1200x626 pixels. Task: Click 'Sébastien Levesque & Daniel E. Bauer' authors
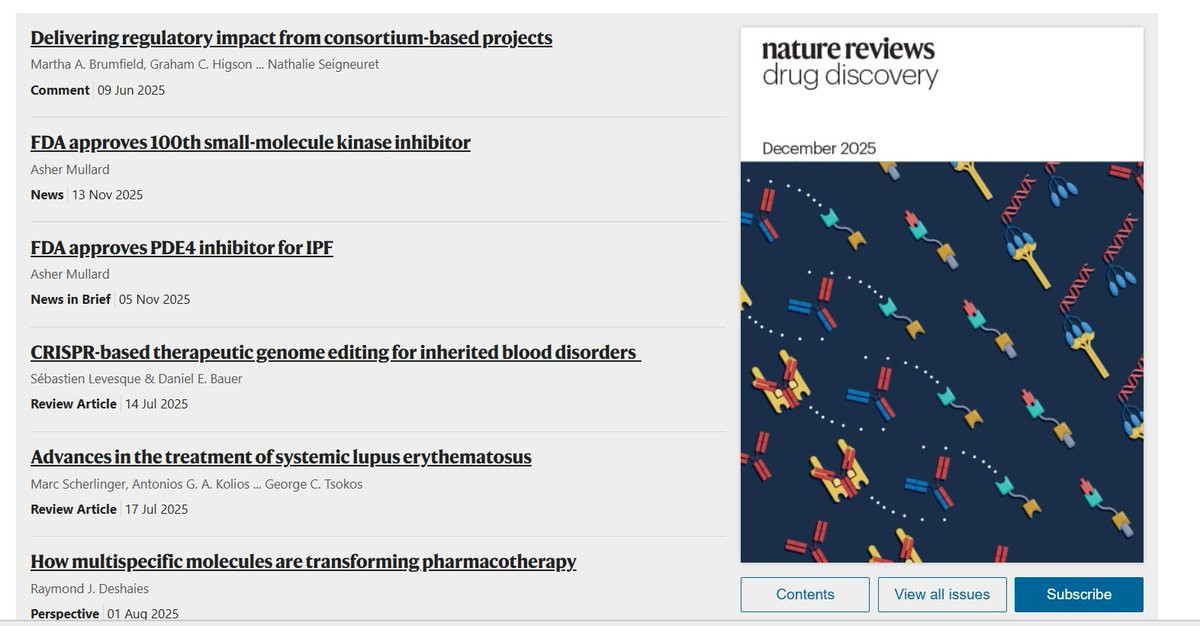pos(136,379)
